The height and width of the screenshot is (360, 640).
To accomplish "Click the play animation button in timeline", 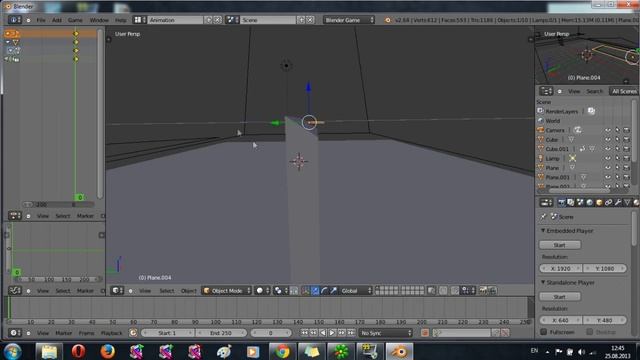I will coord(332,333).
